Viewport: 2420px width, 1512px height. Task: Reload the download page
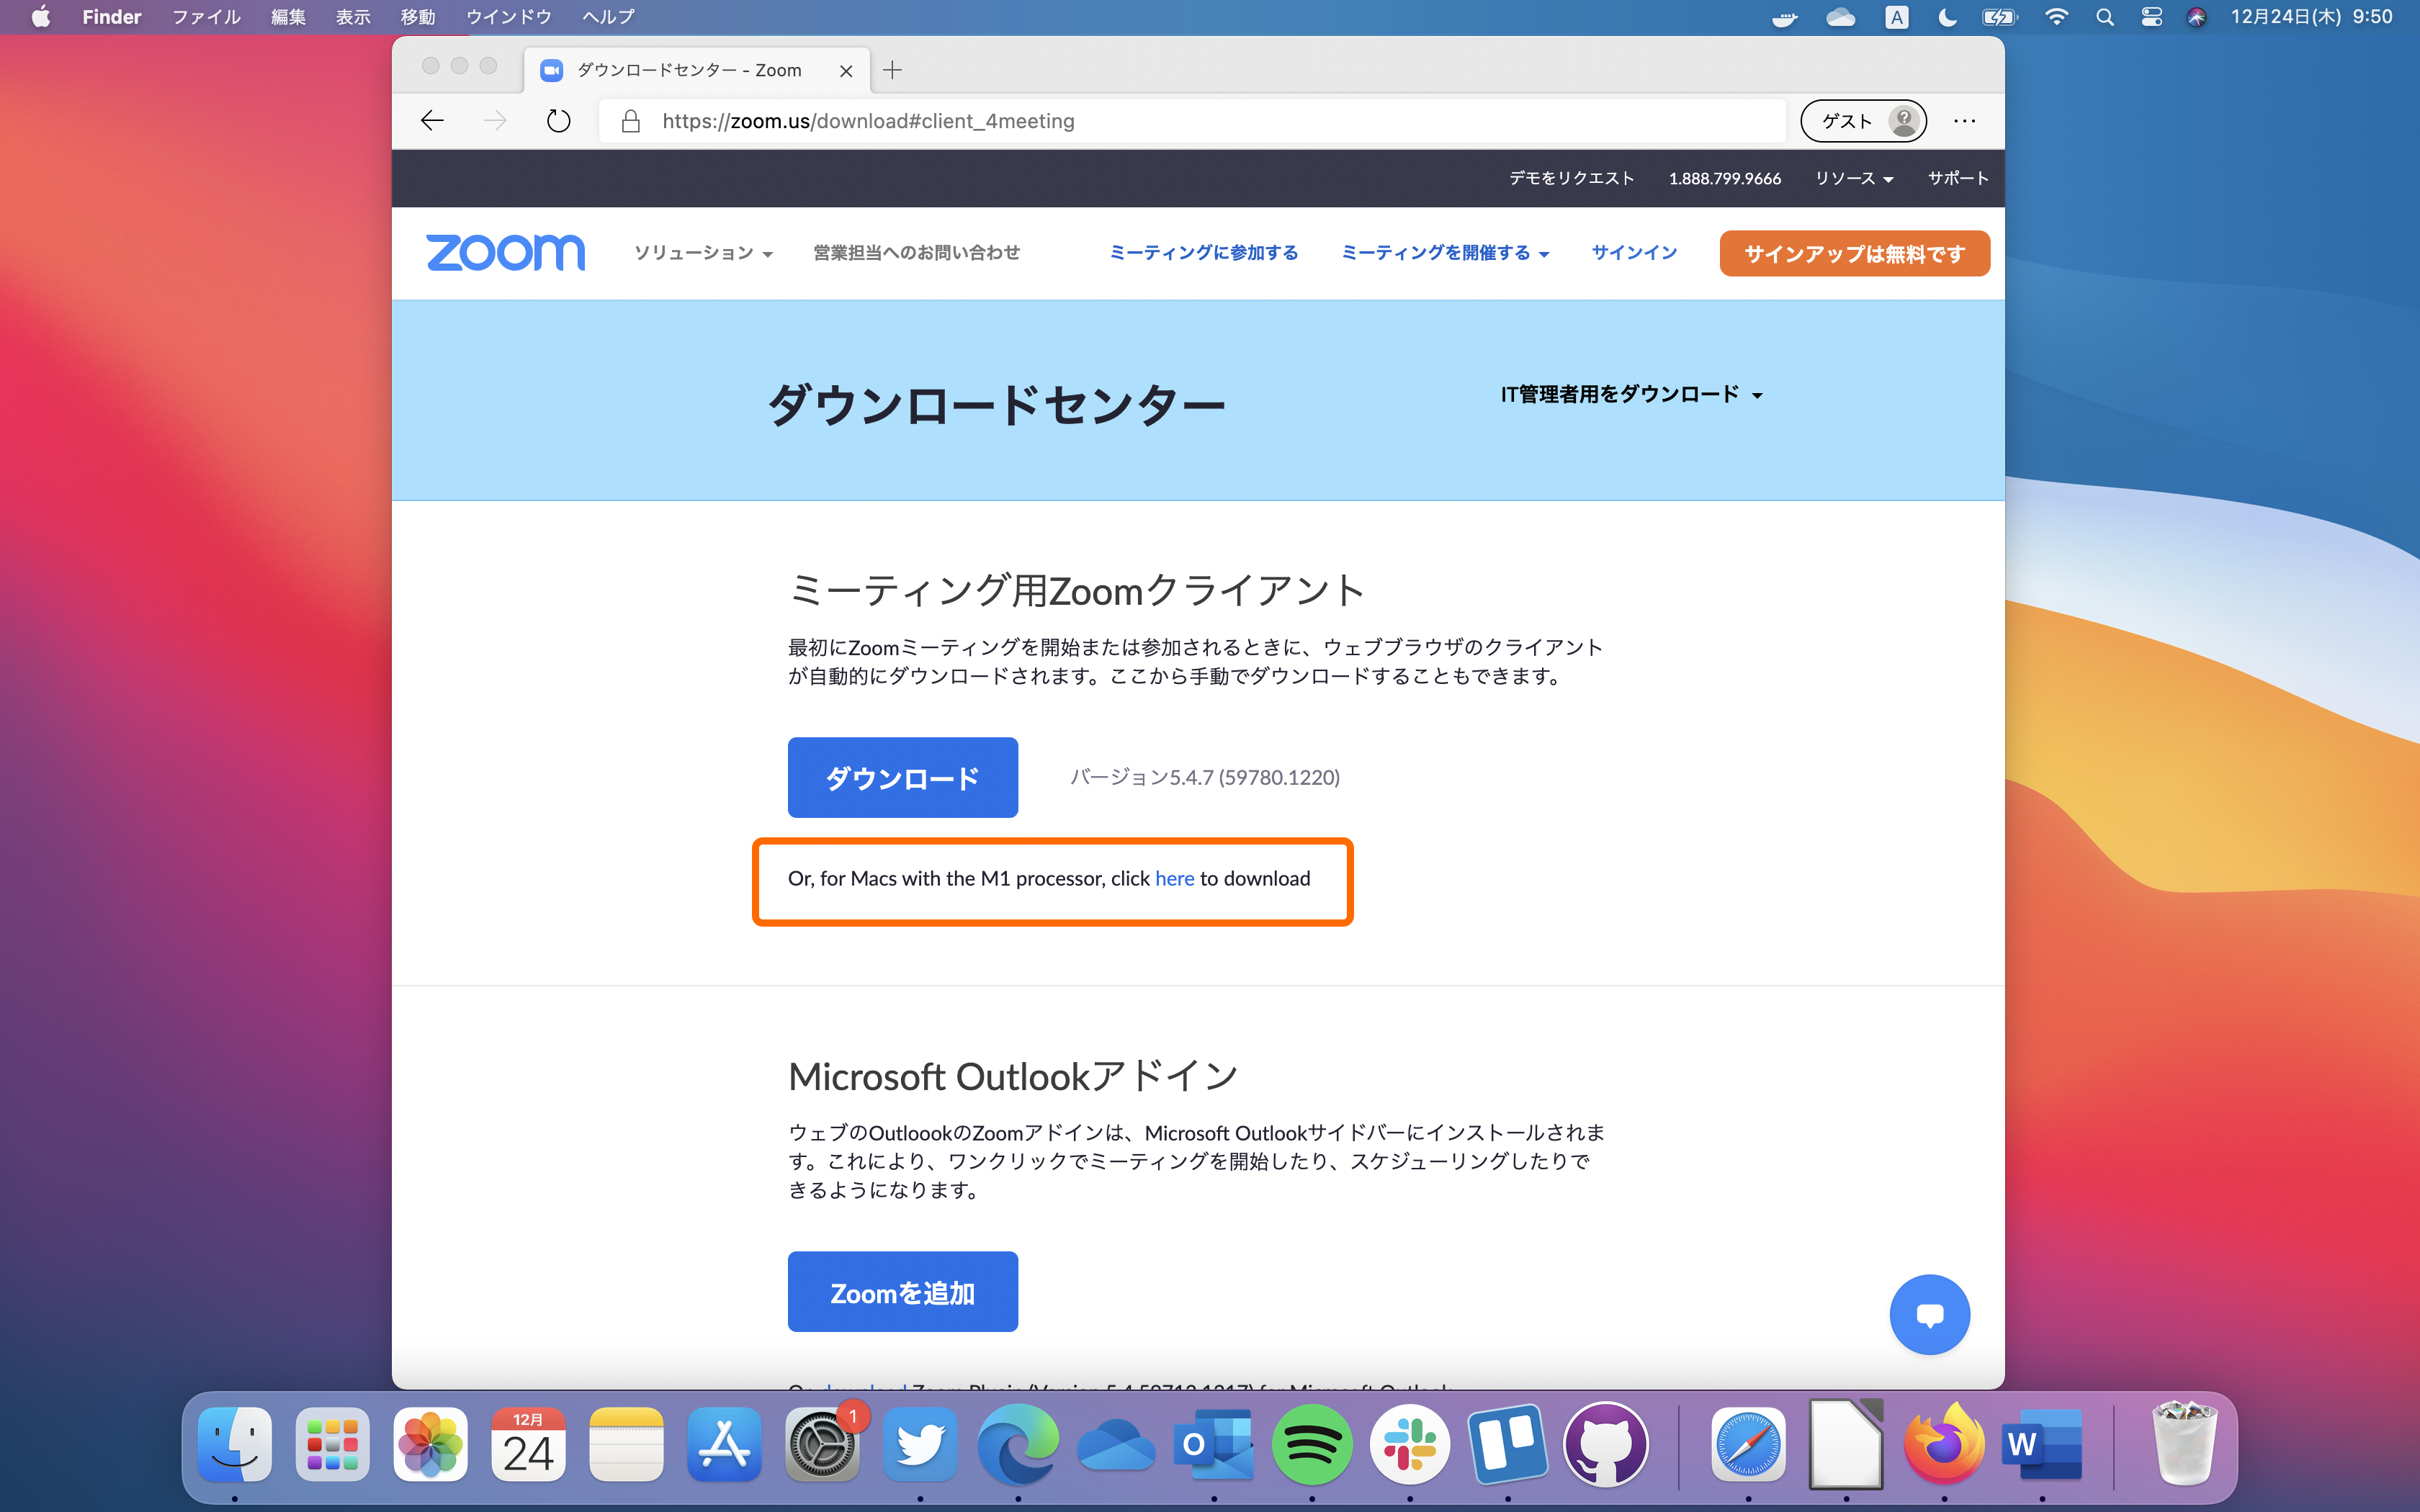coord(558,120)
